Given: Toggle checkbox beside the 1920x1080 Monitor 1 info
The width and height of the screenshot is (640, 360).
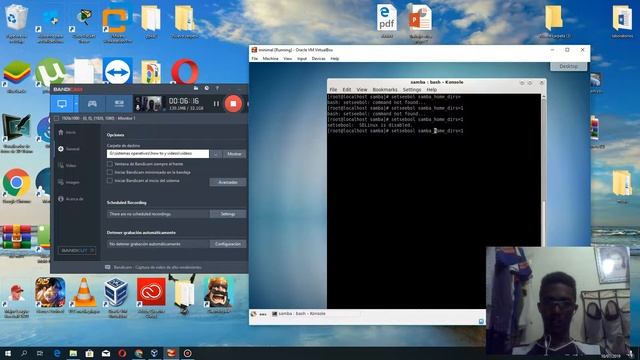Looking at the screenshot, I should [x=57, y=118].
